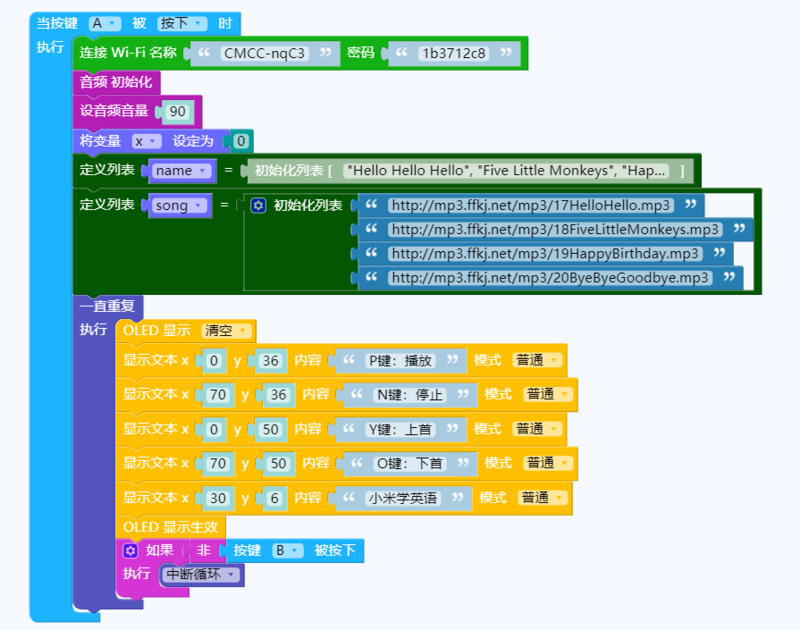Edit the 20ByeByeGoodbye.mp3 URL text
The height and width of the screenshot is (630, 800).
tap(549, 278)
